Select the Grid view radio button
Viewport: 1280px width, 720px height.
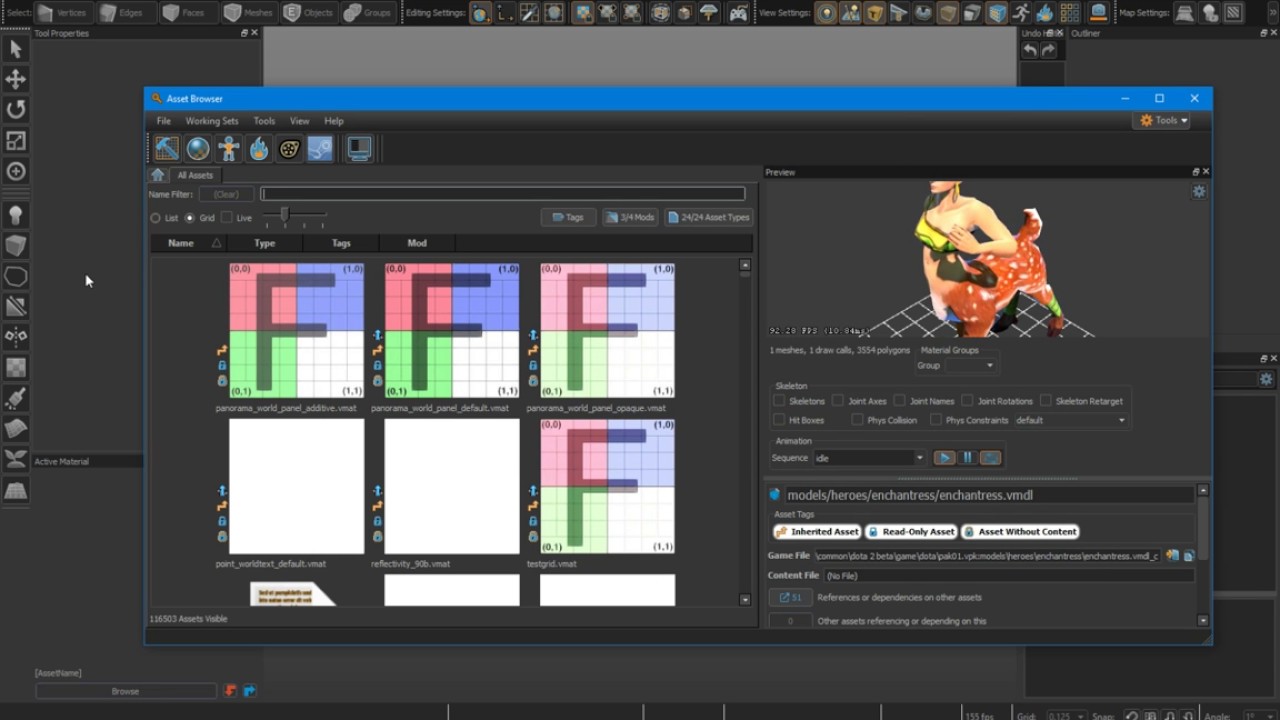(x=190, y=218)
